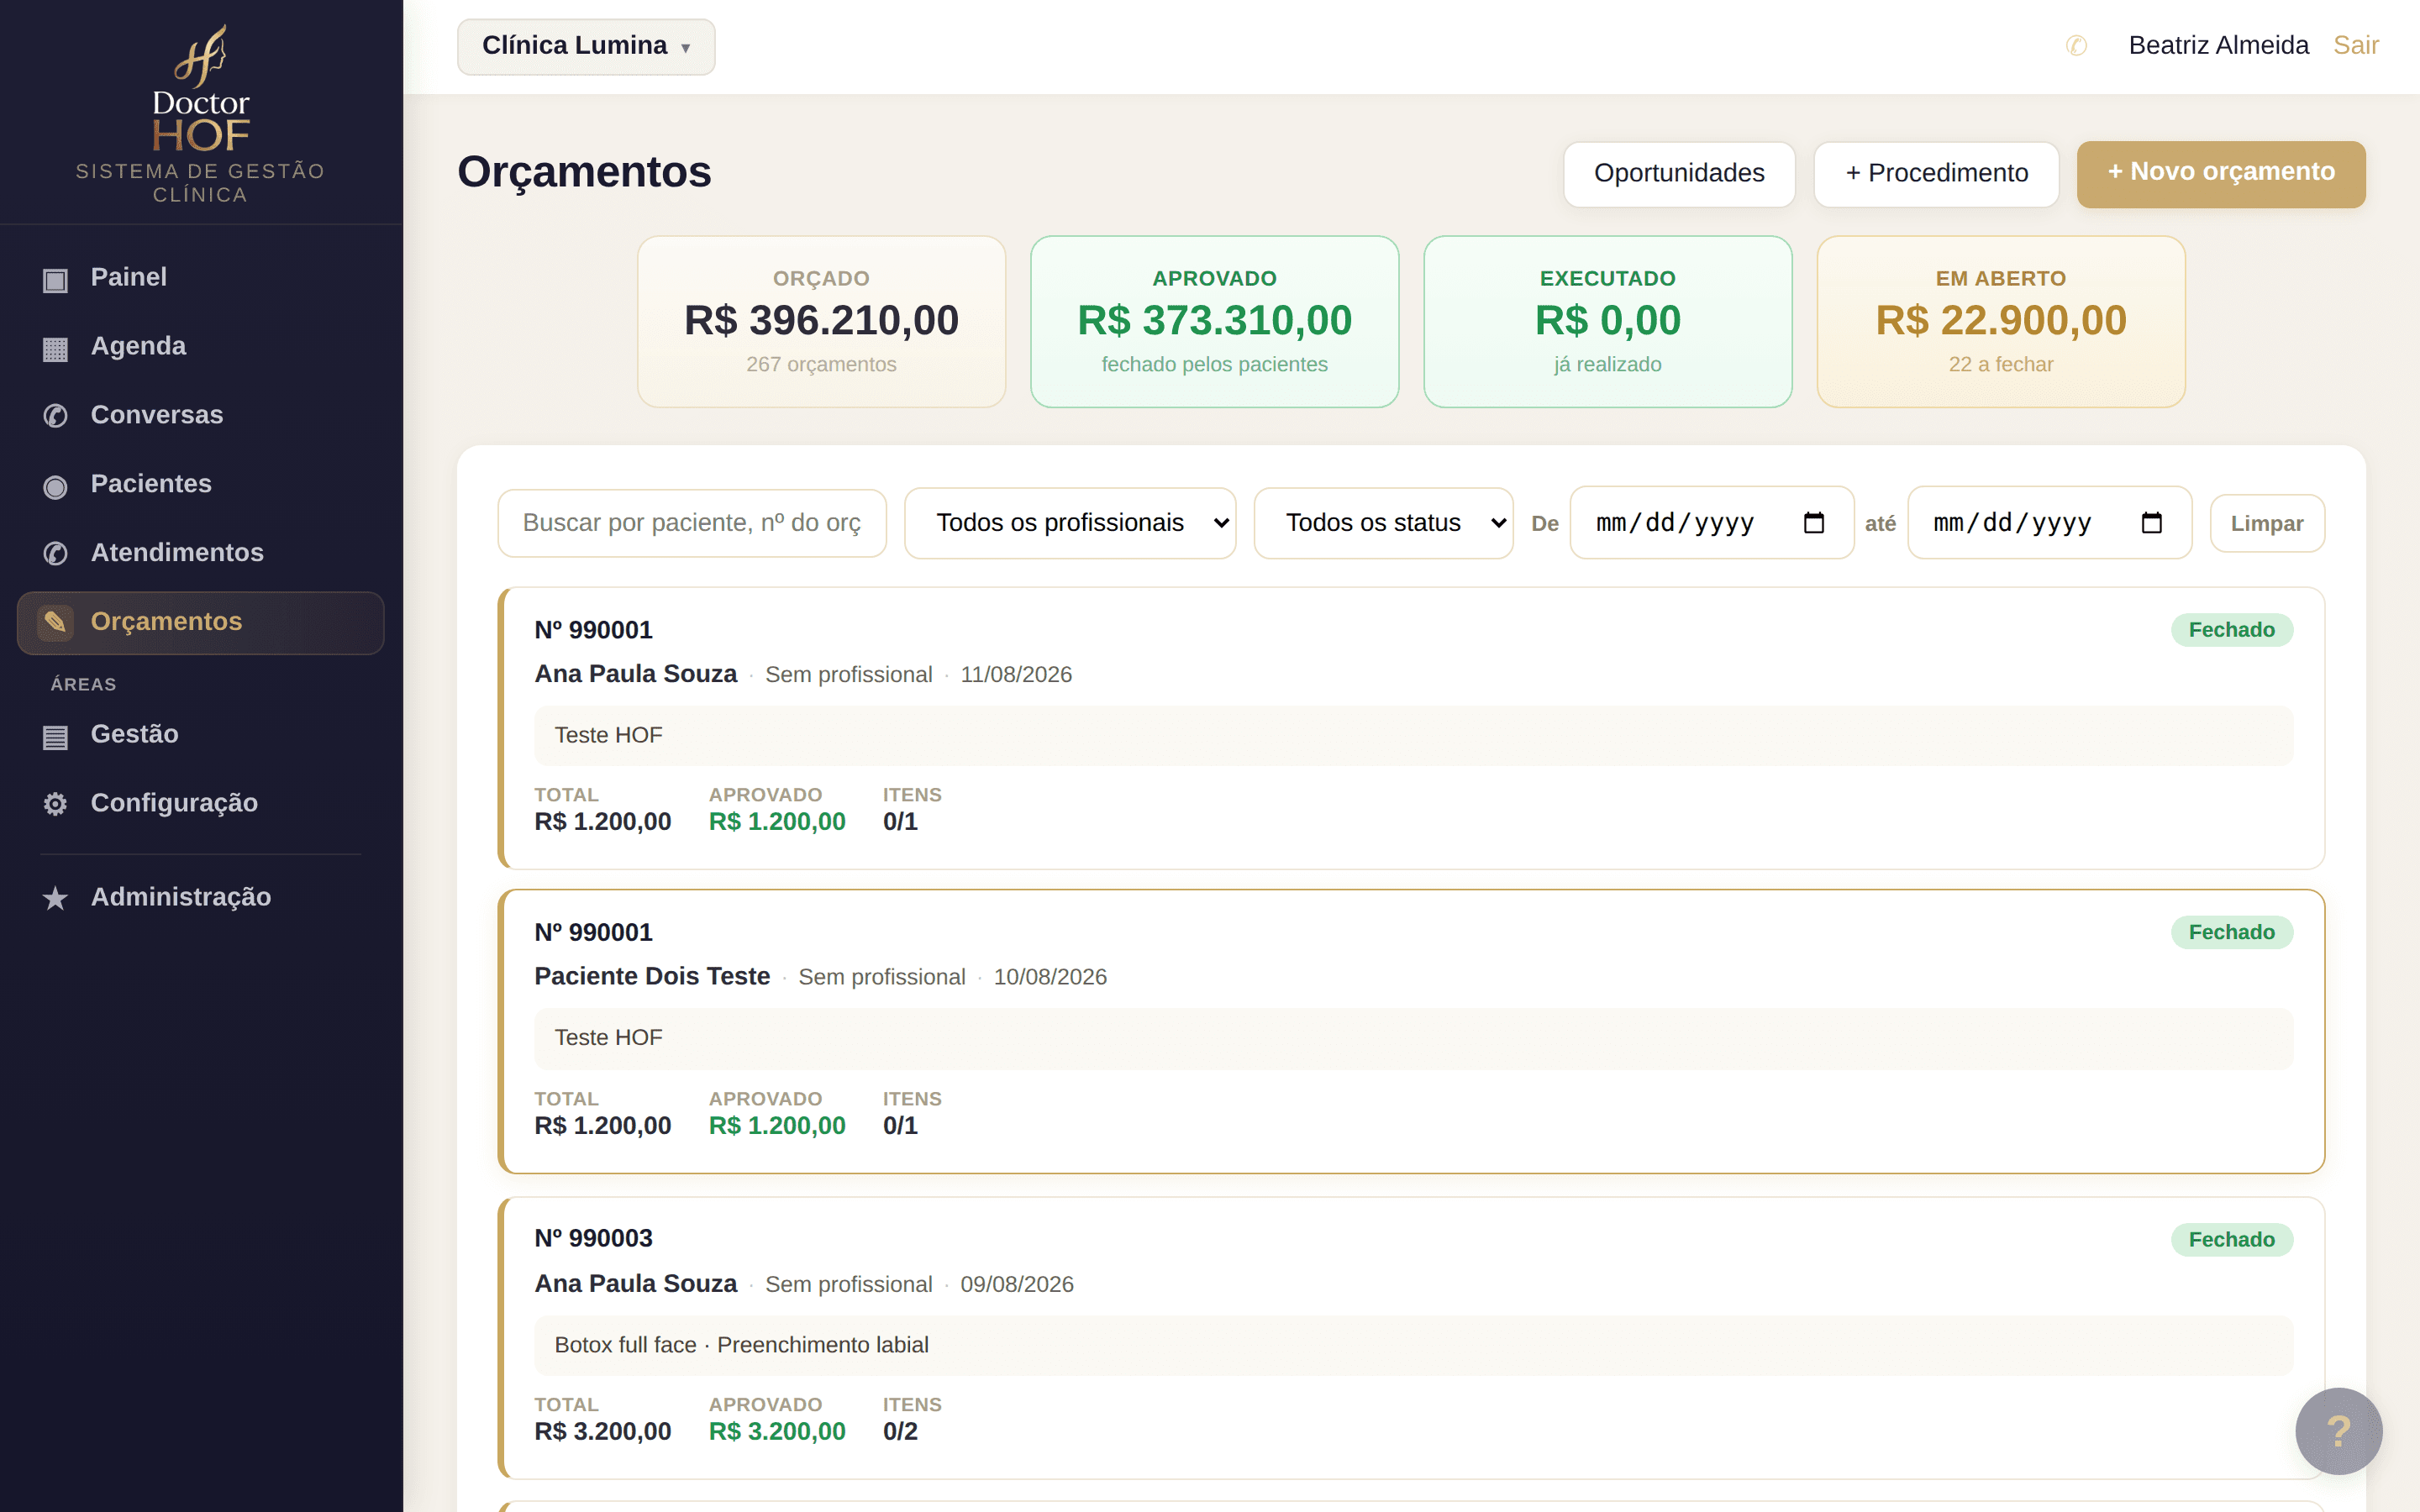Select the Orçado R$ 396.210,00 summary card

pyautogui.click(x=821, y=322)
